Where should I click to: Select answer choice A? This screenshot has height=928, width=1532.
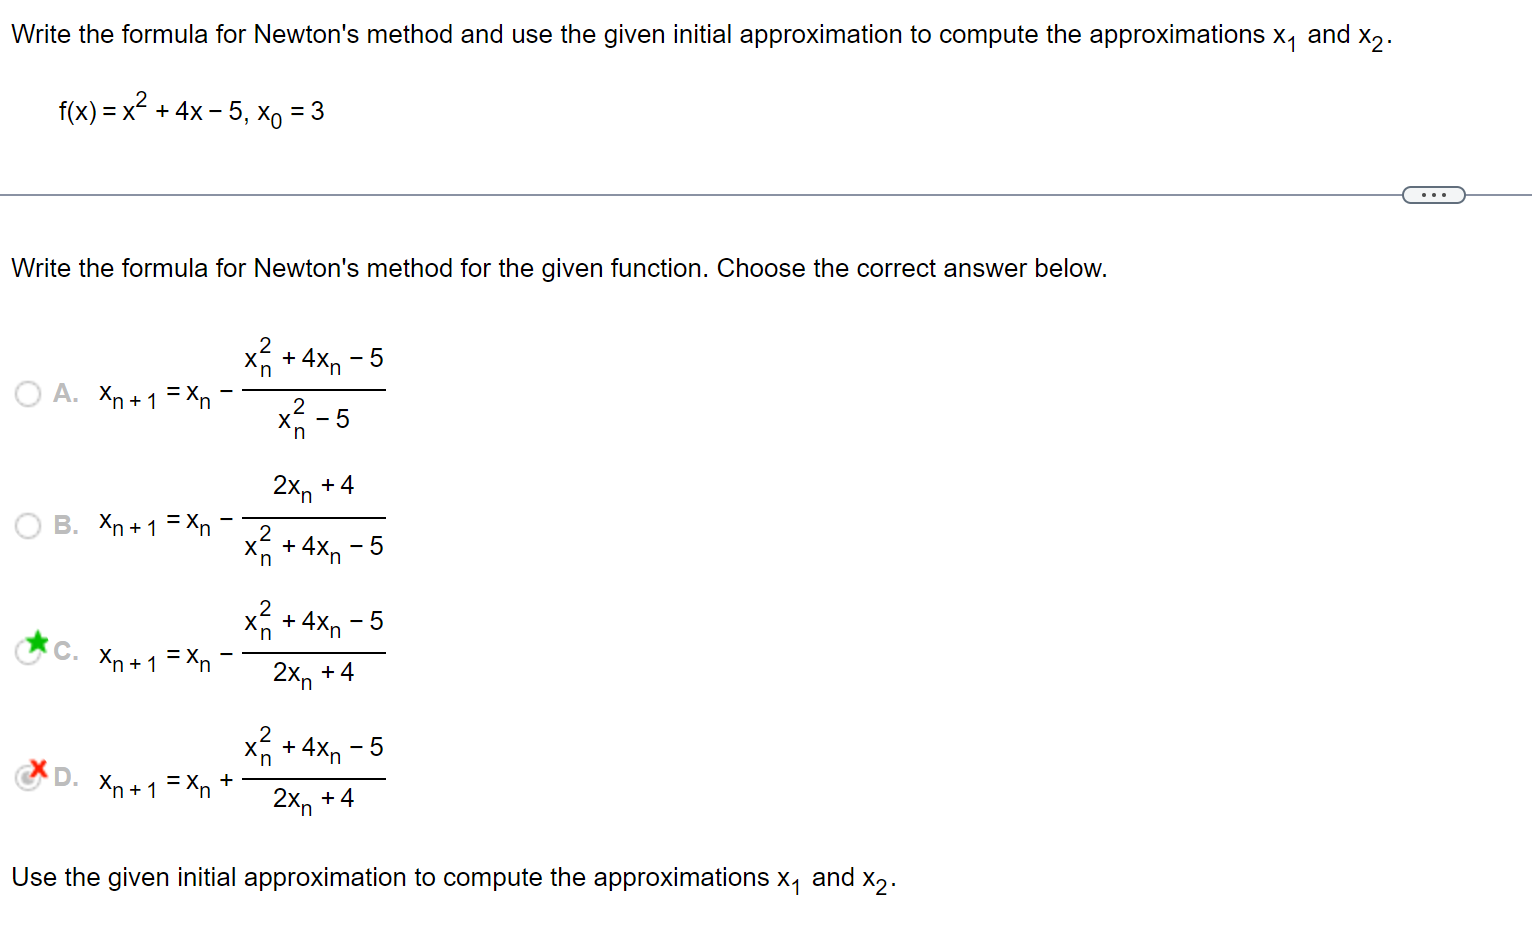point(27,394)
